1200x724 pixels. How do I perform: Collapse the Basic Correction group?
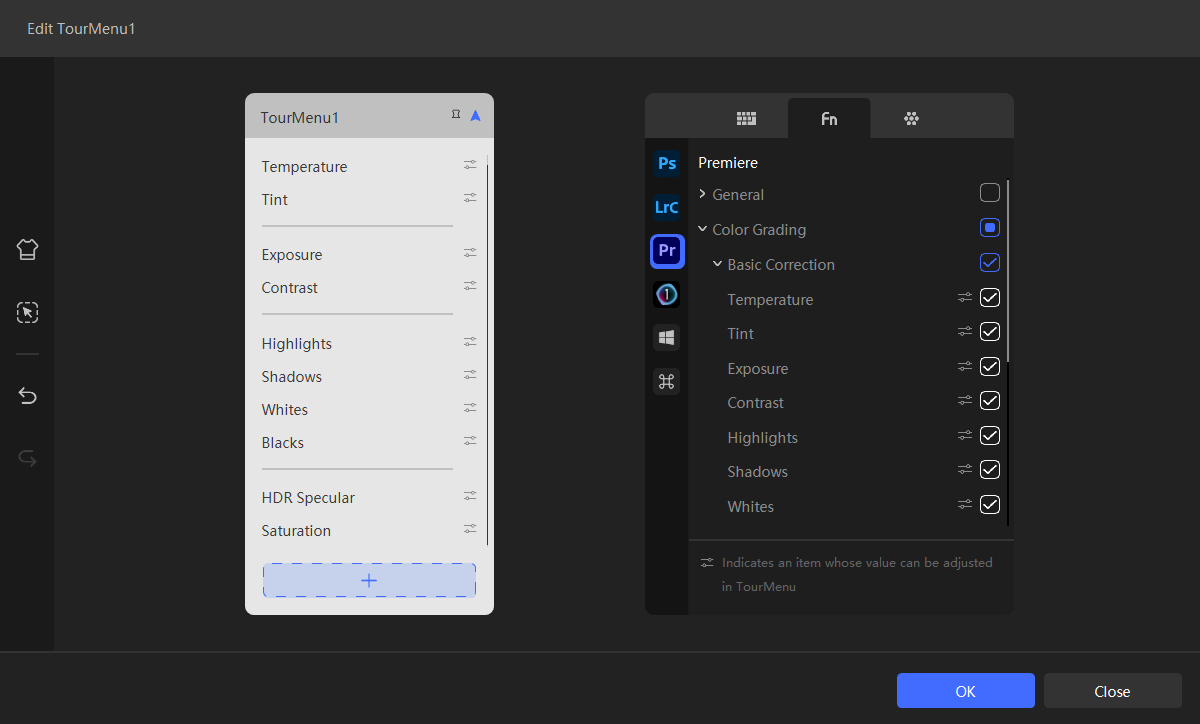pyautogui.click(x=718, y=264)
